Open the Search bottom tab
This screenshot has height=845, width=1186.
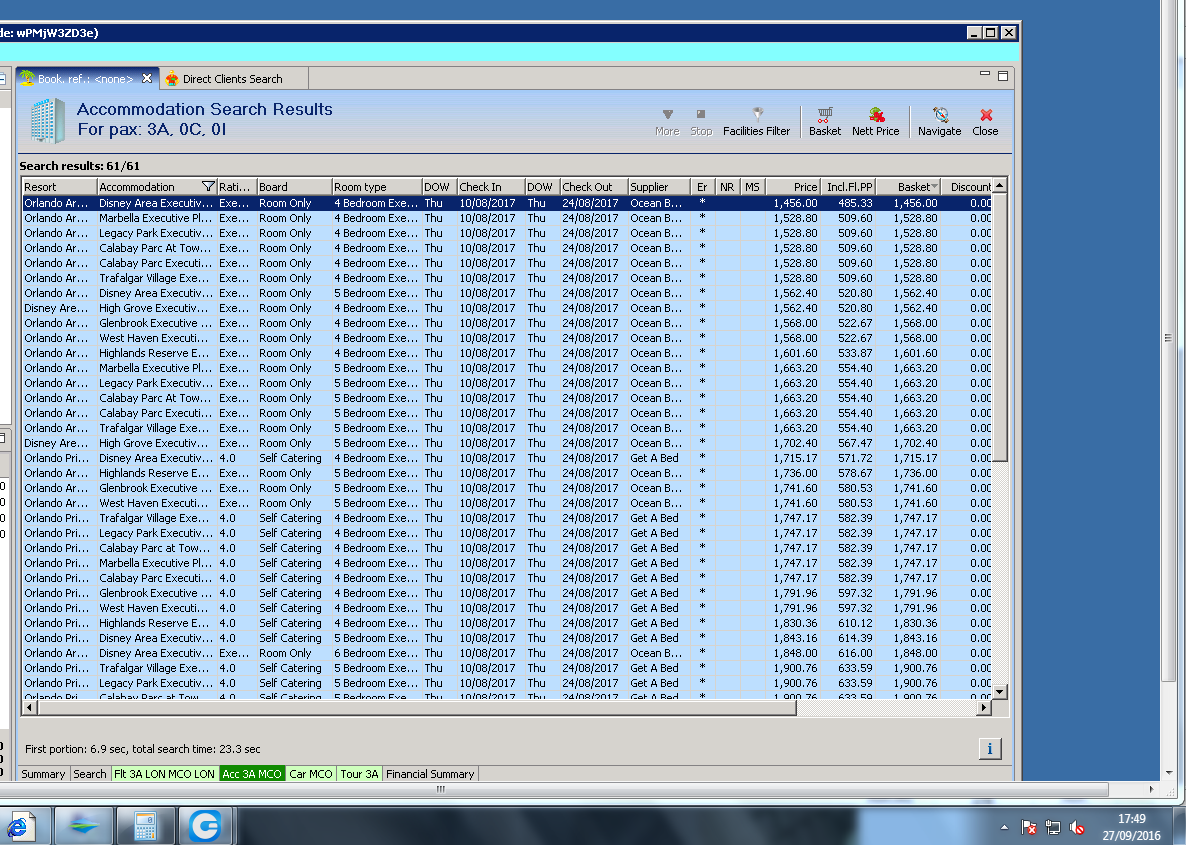(x=90, y=774)
